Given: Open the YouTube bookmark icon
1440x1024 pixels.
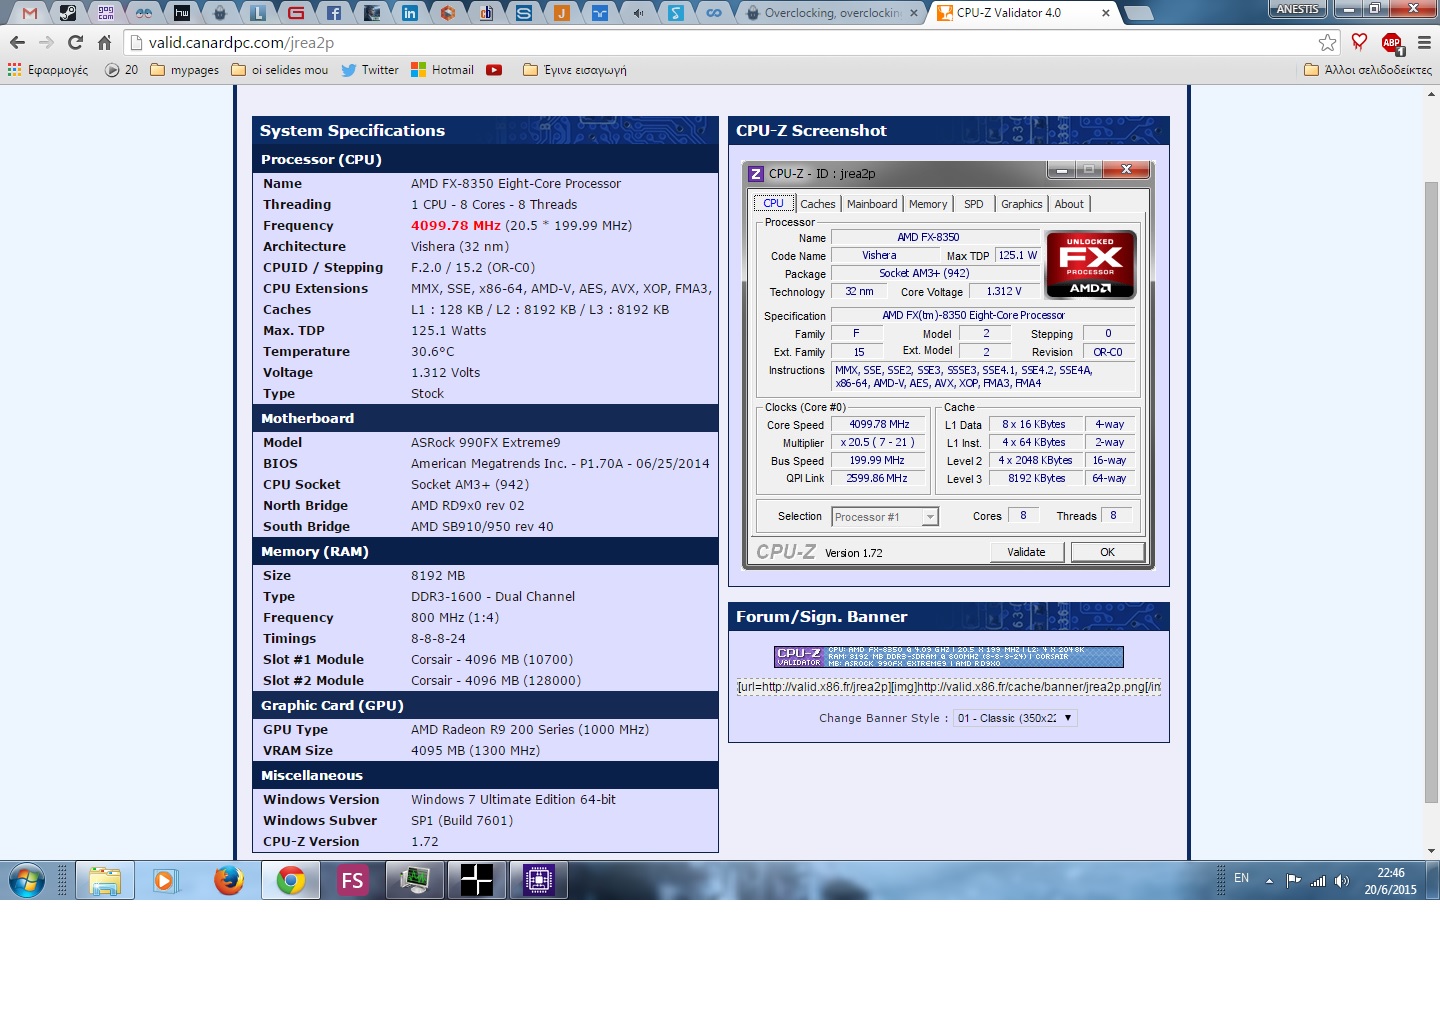Looking at the screenshot, I should pyautogui.click(x=494, y=70).
